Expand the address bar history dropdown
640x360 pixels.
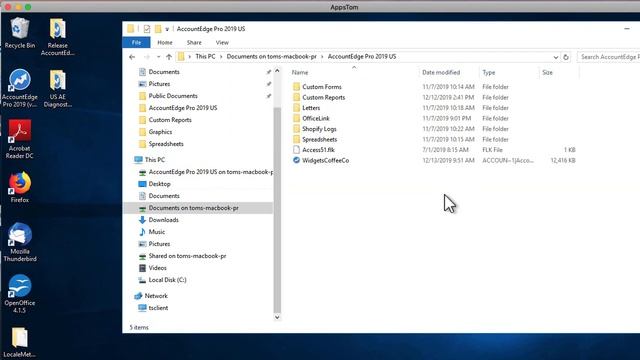[556, 57]
